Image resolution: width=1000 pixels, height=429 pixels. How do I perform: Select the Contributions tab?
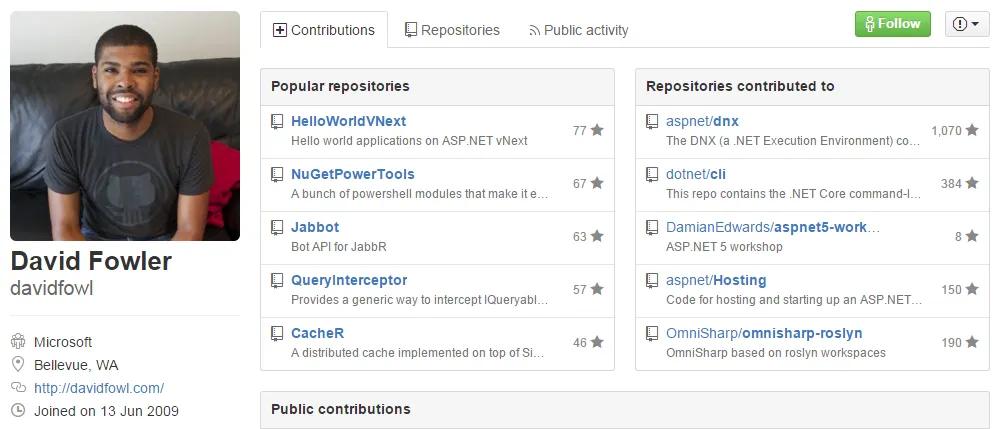coord(323,30)
